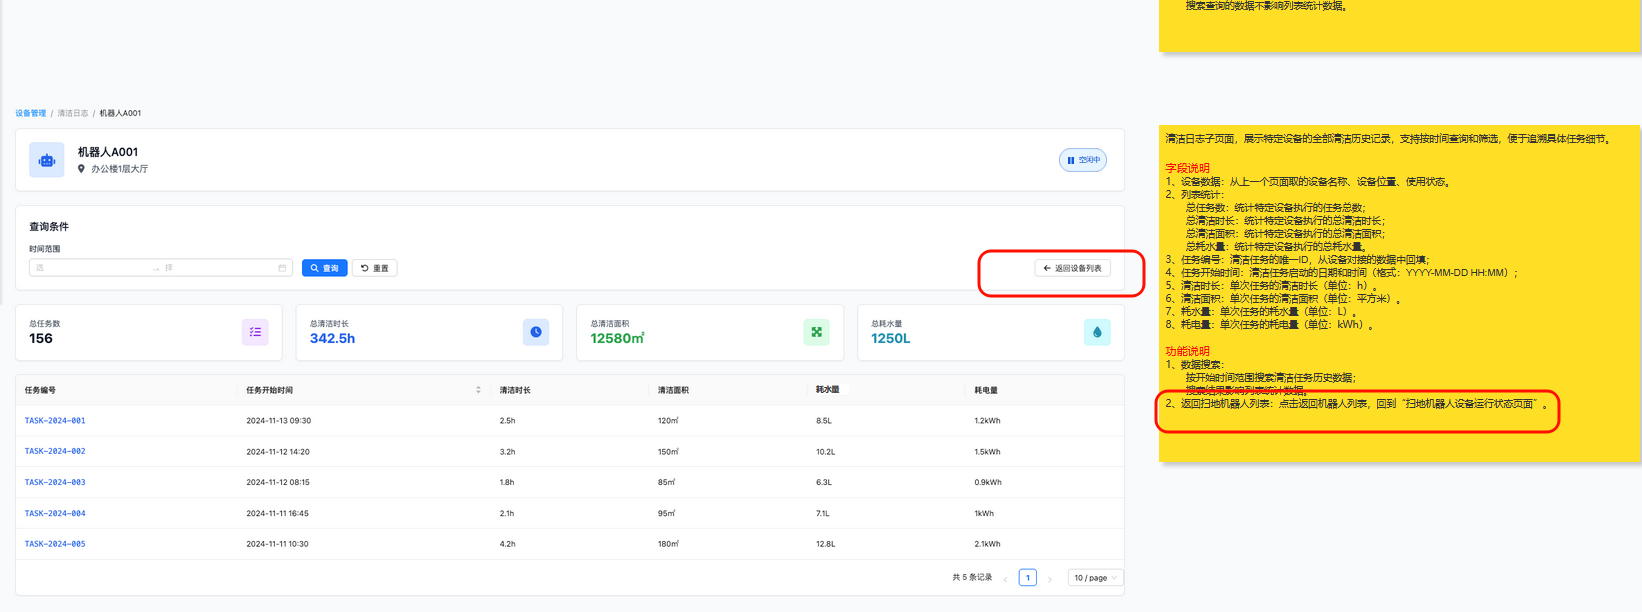Click the water drop icon in 总耗水量 card

coord(1097,332)
